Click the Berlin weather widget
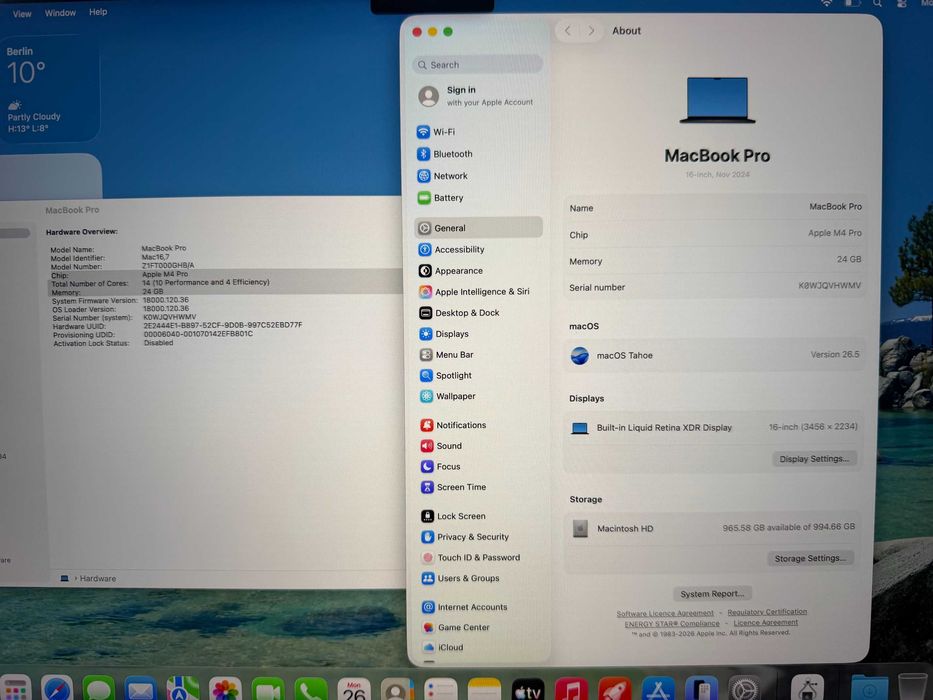Image resolution: width=933 pixels, height=700 pixels. click(x=49, y=88)
